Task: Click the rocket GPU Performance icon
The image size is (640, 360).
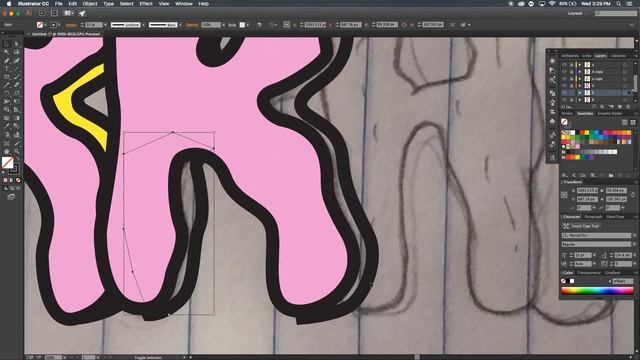Action: point(82,13)
